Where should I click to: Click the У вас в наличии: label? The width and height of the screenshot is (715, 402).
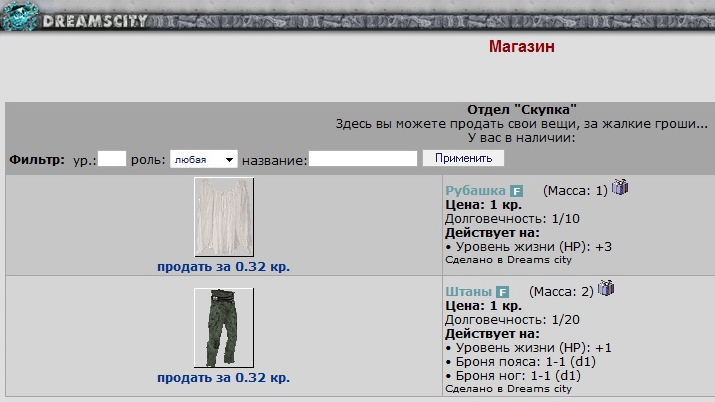(x=522, y=138)
